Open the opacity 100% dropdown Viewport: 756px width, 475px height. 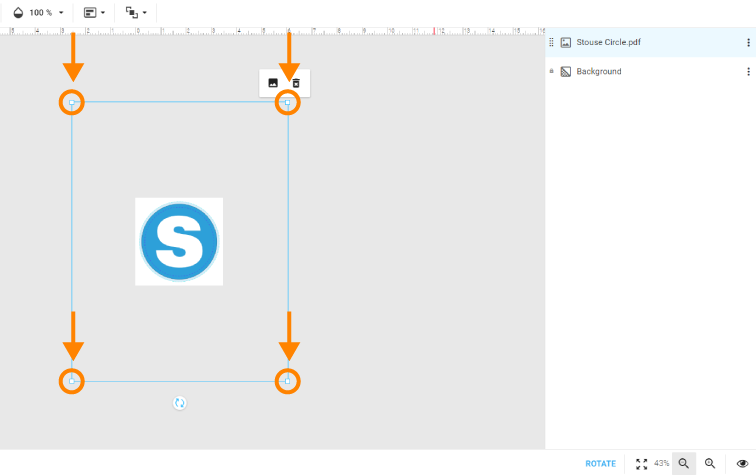(x=40, y=13)
